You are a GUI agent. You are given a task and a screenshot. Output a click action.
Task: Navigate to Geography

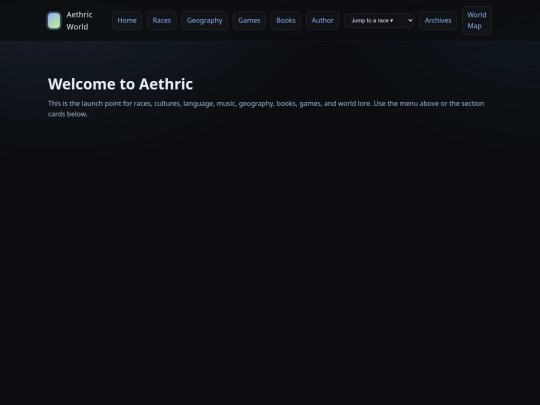tap(205, 20)
